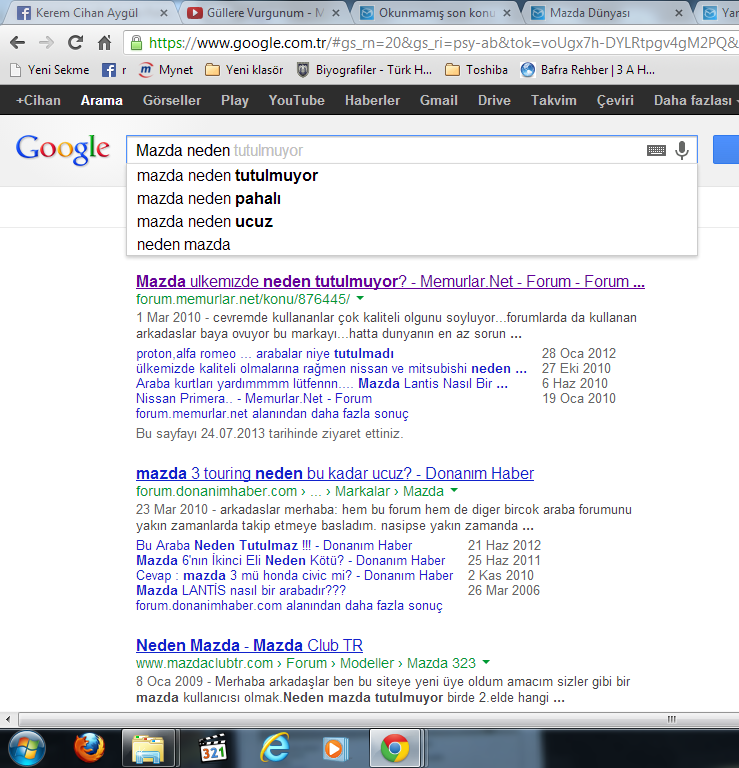739x768 pixels.
Task: Open Neden Mazda - Mazda Club TR result
Action: [x=249, y=646]
